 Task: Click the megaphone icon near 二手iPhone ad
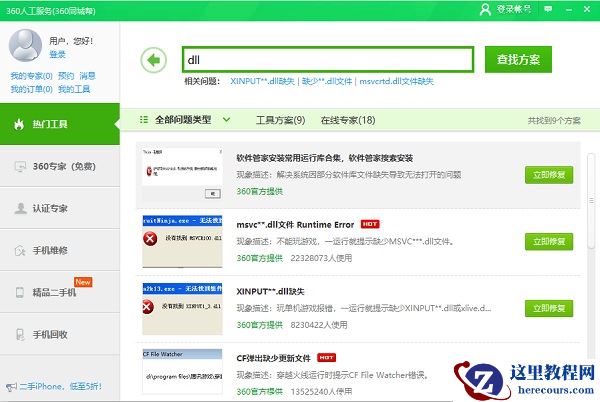point(11,387)
